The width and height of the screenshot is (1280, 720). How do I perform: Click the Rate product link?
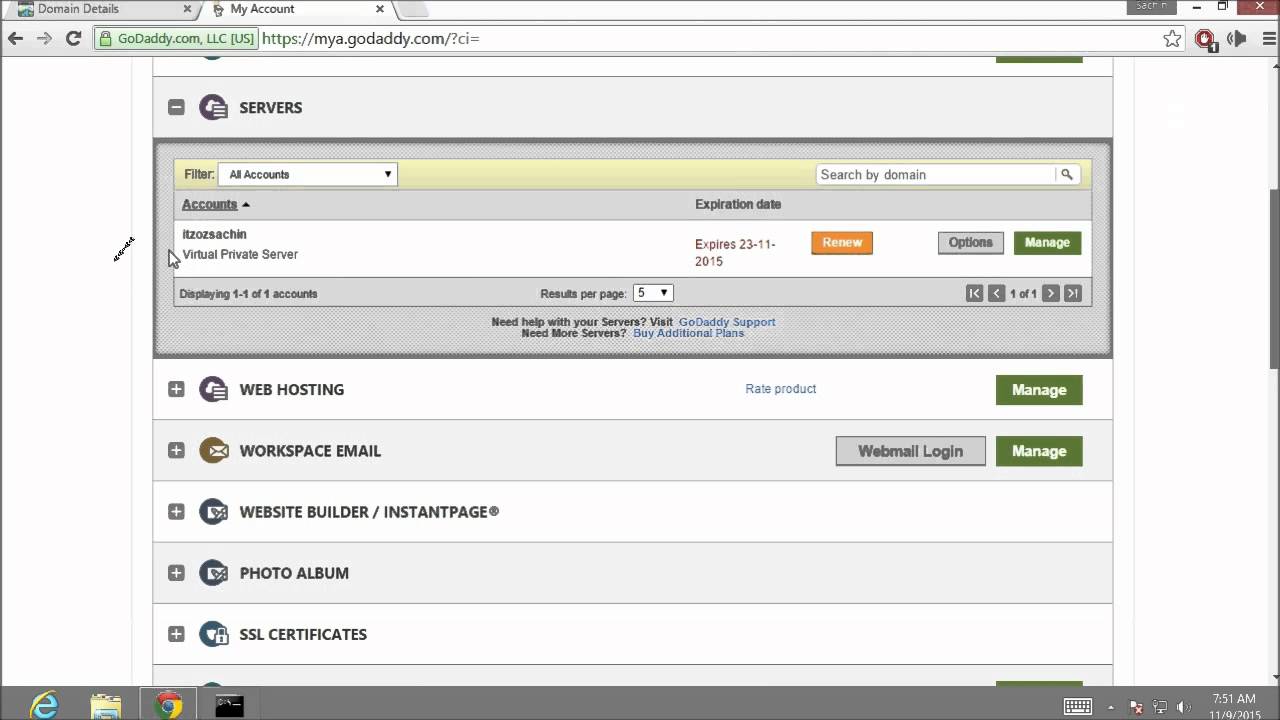pyautogui.click(x=781, y=389)
